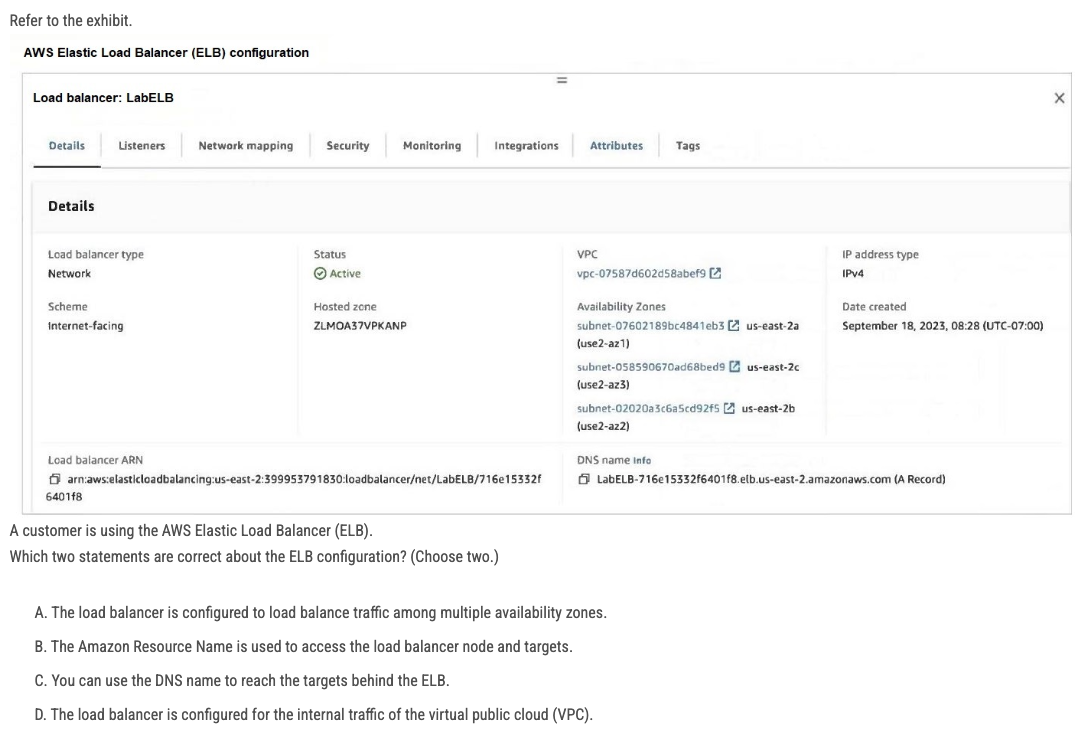The width and height of the screenshot is (1081, 733).
Task: Copy the DNS name icon
Action: [584, 479]
